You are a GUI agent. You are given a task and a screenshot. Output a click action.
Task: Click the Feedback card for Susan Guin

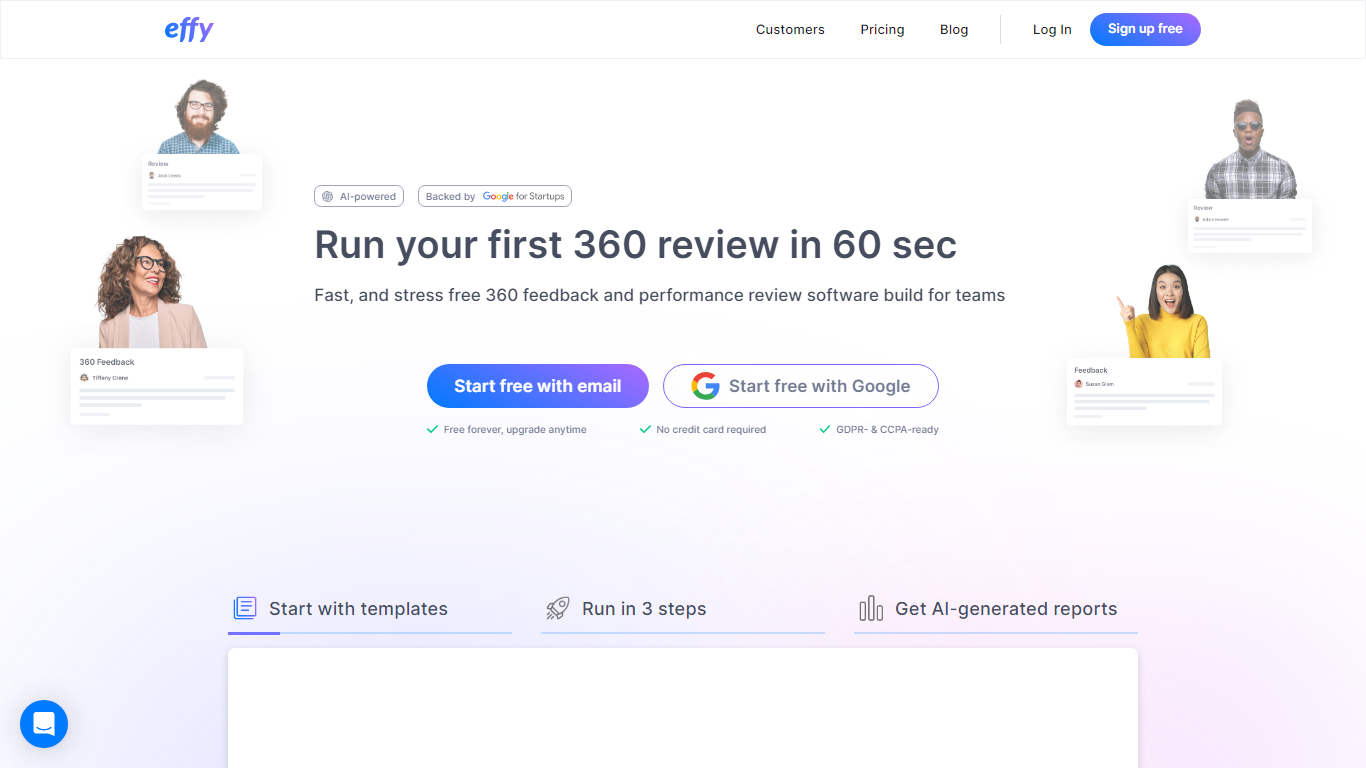pyautogui.click(x=1144, y=391)
